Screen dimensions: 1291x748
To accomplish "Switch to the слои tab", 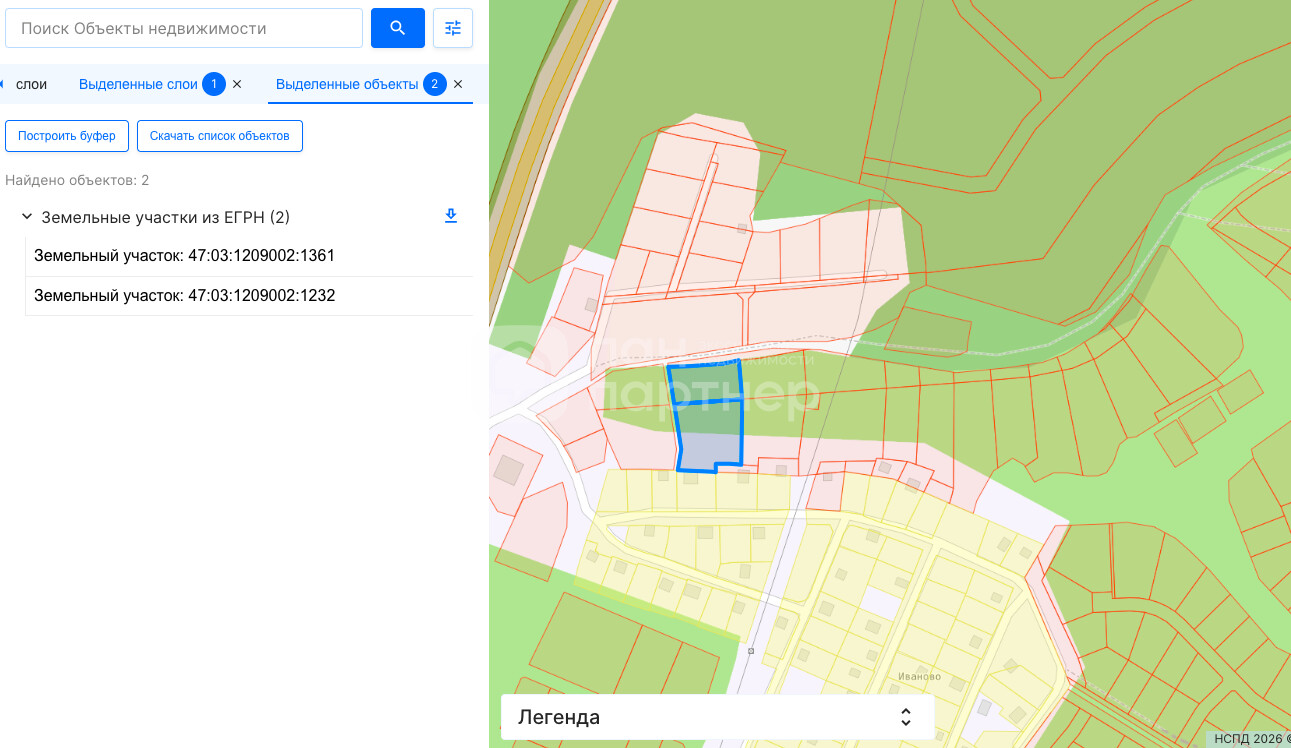I will point(32,84).
